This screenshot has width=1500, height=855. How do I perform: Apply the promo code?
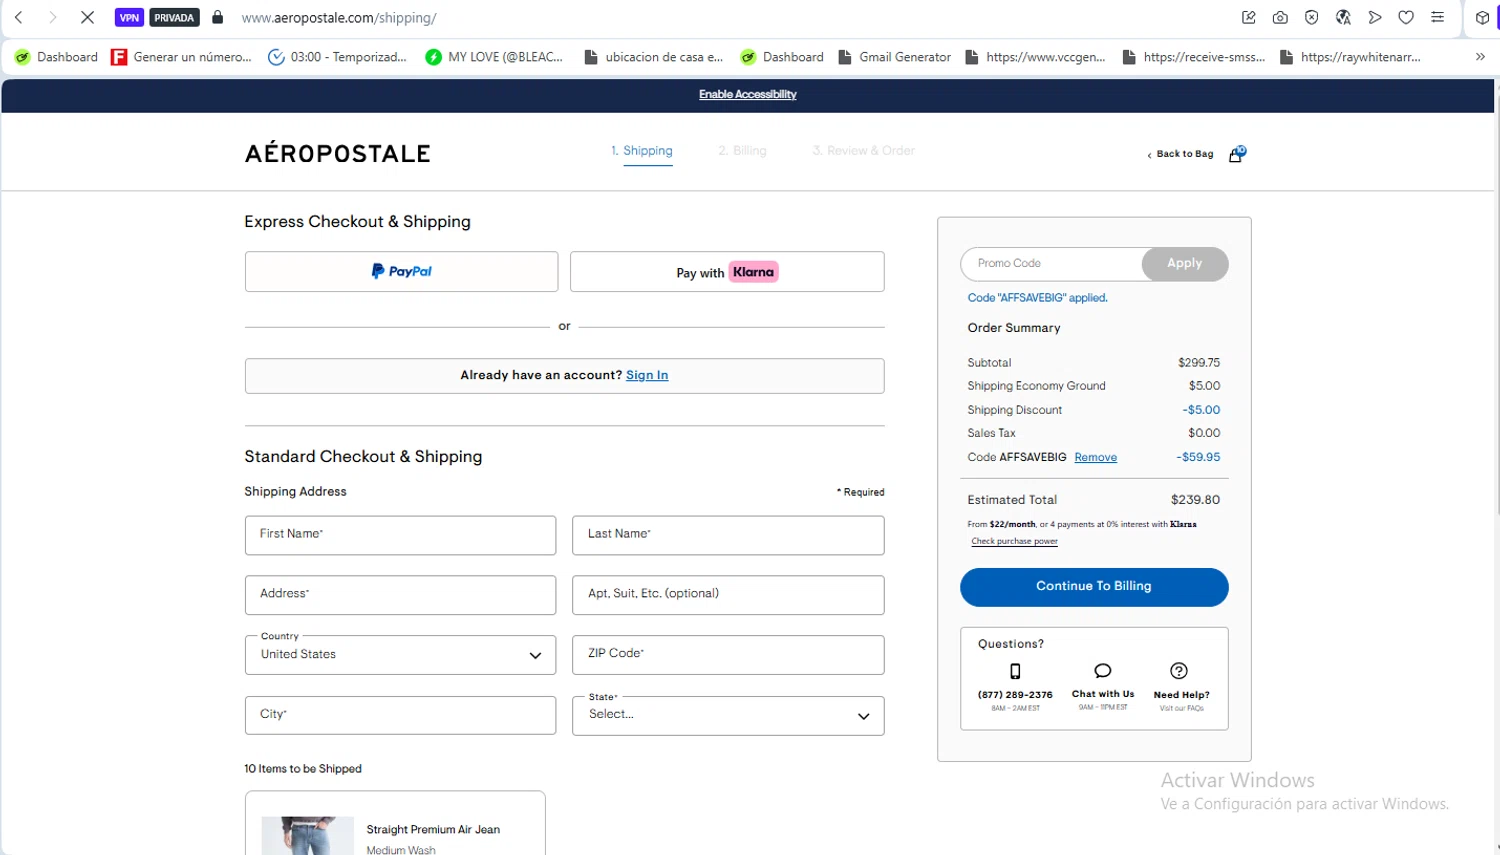coord(1185,263)
